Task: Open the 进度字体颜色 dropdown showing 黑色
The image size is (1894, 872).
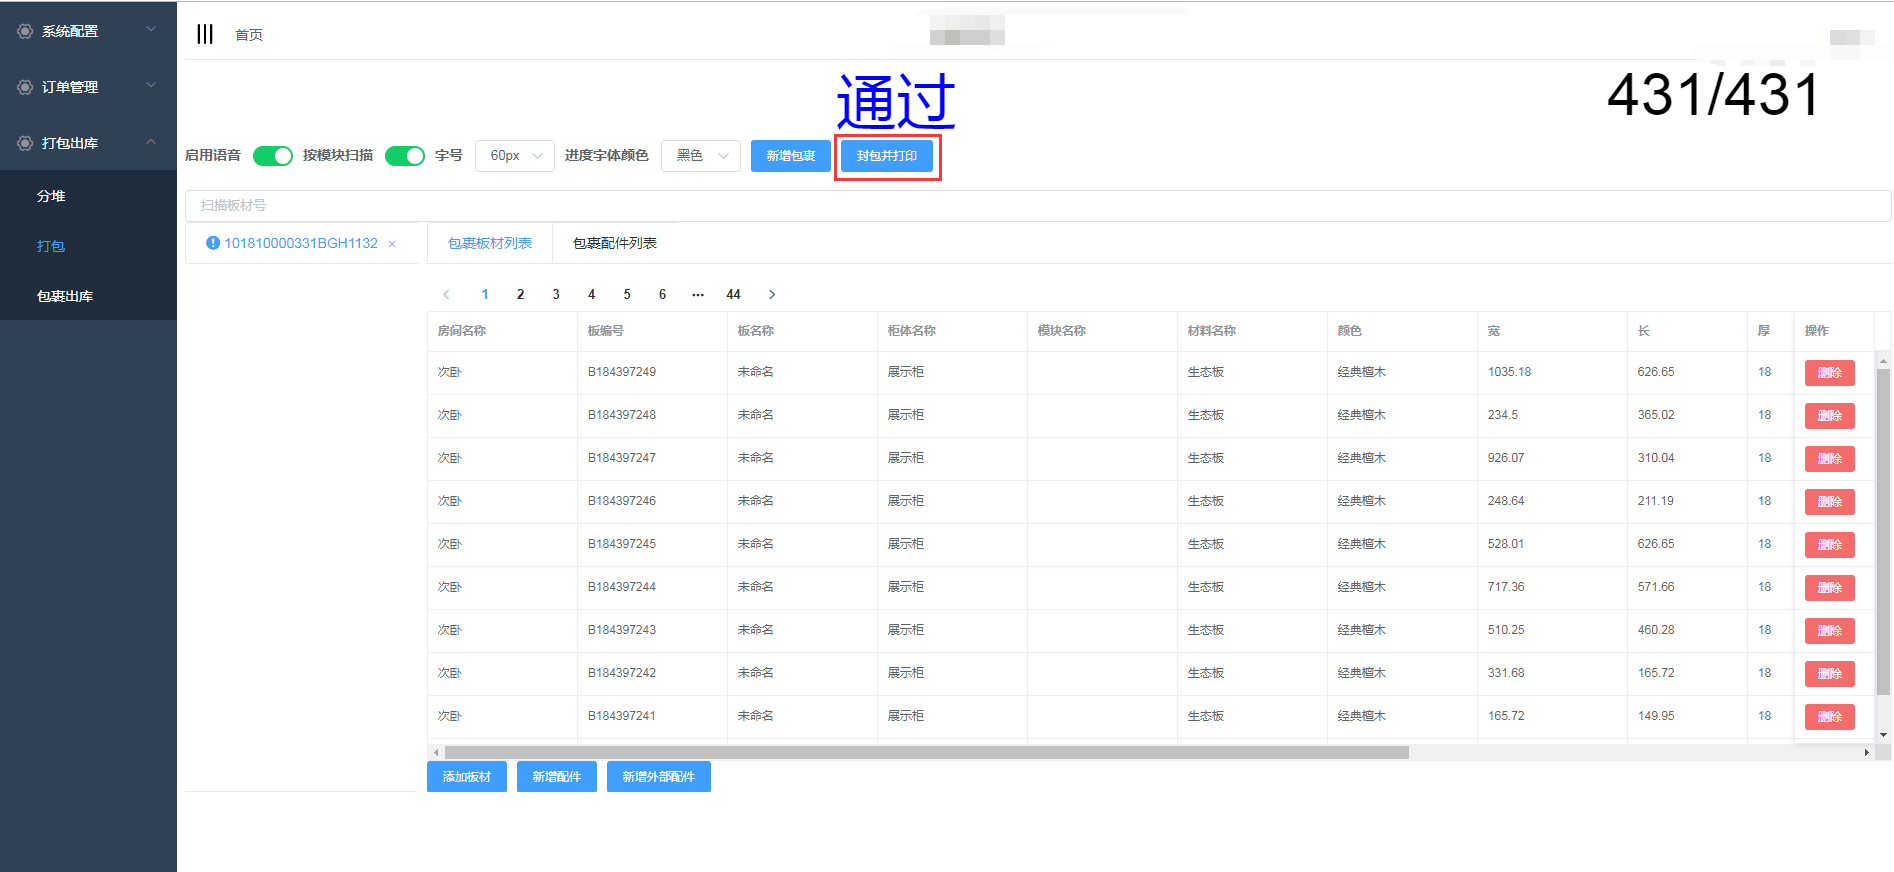Action: point(701,156)
